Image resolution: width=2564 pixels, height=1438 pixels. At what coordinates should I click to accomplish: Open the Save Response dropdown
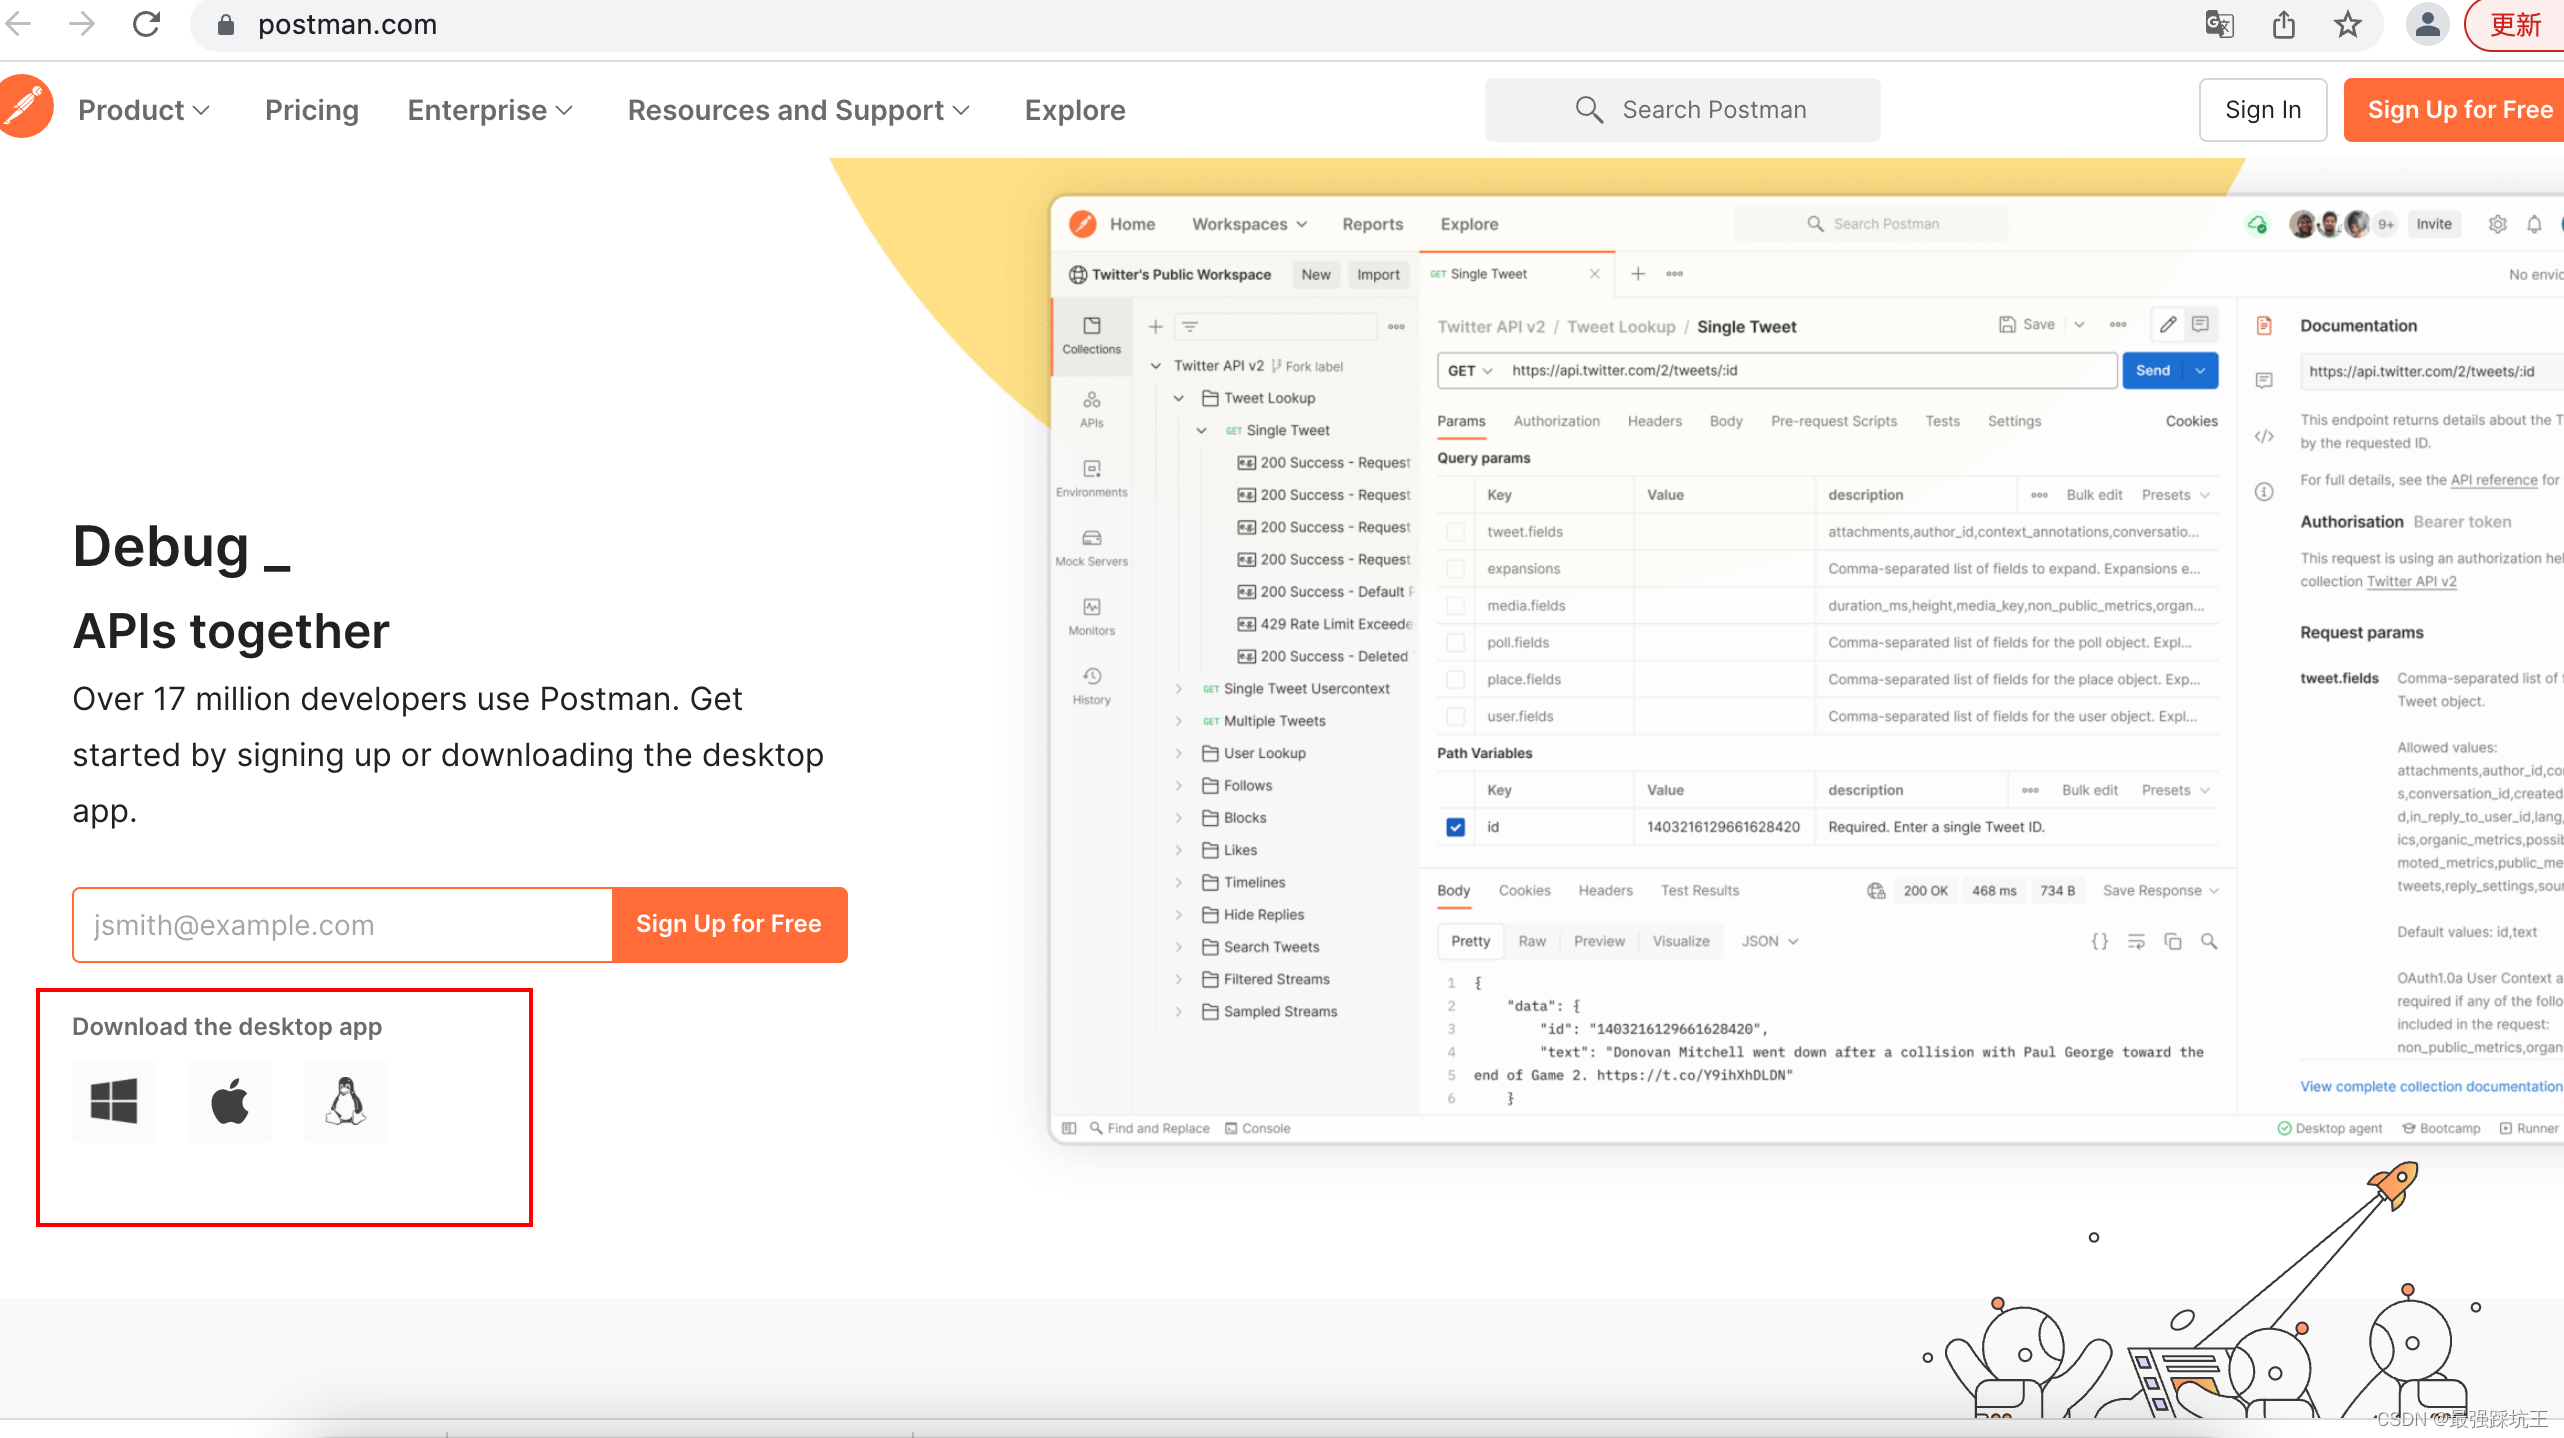[2160, 890]
